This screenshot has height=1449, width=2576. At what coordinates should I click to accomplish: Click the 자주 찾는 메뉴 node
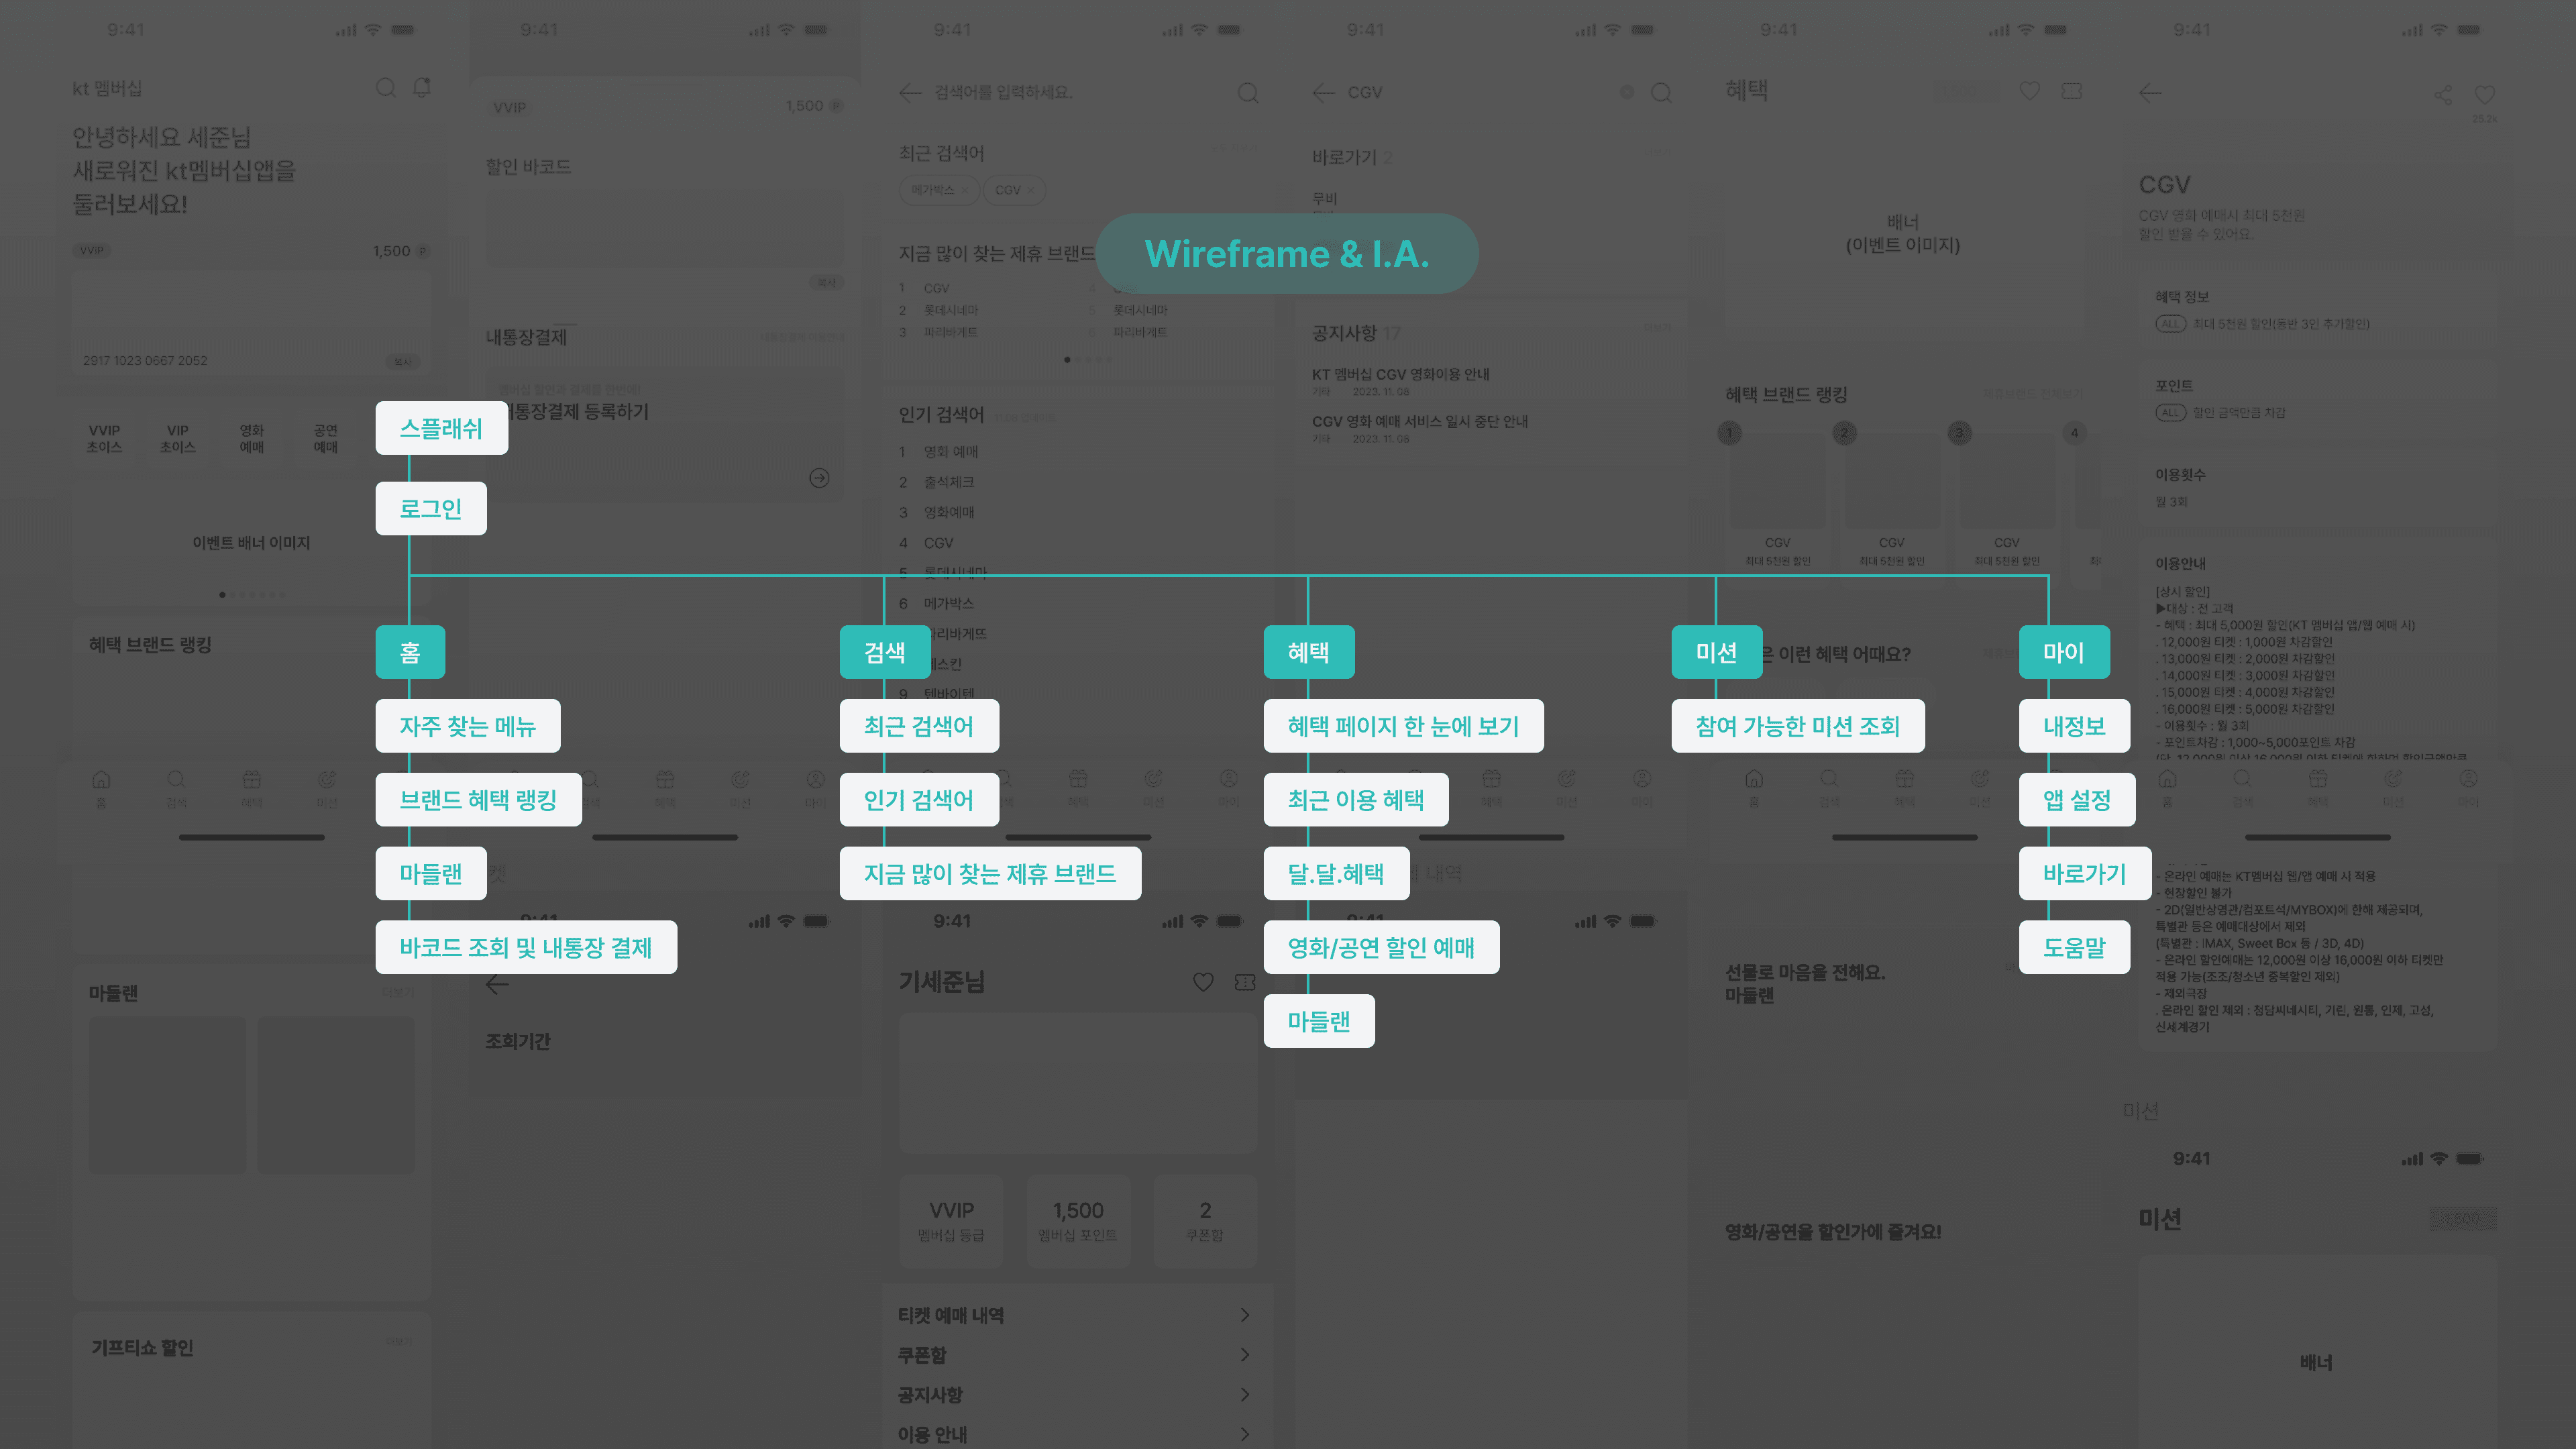point(468,726)
